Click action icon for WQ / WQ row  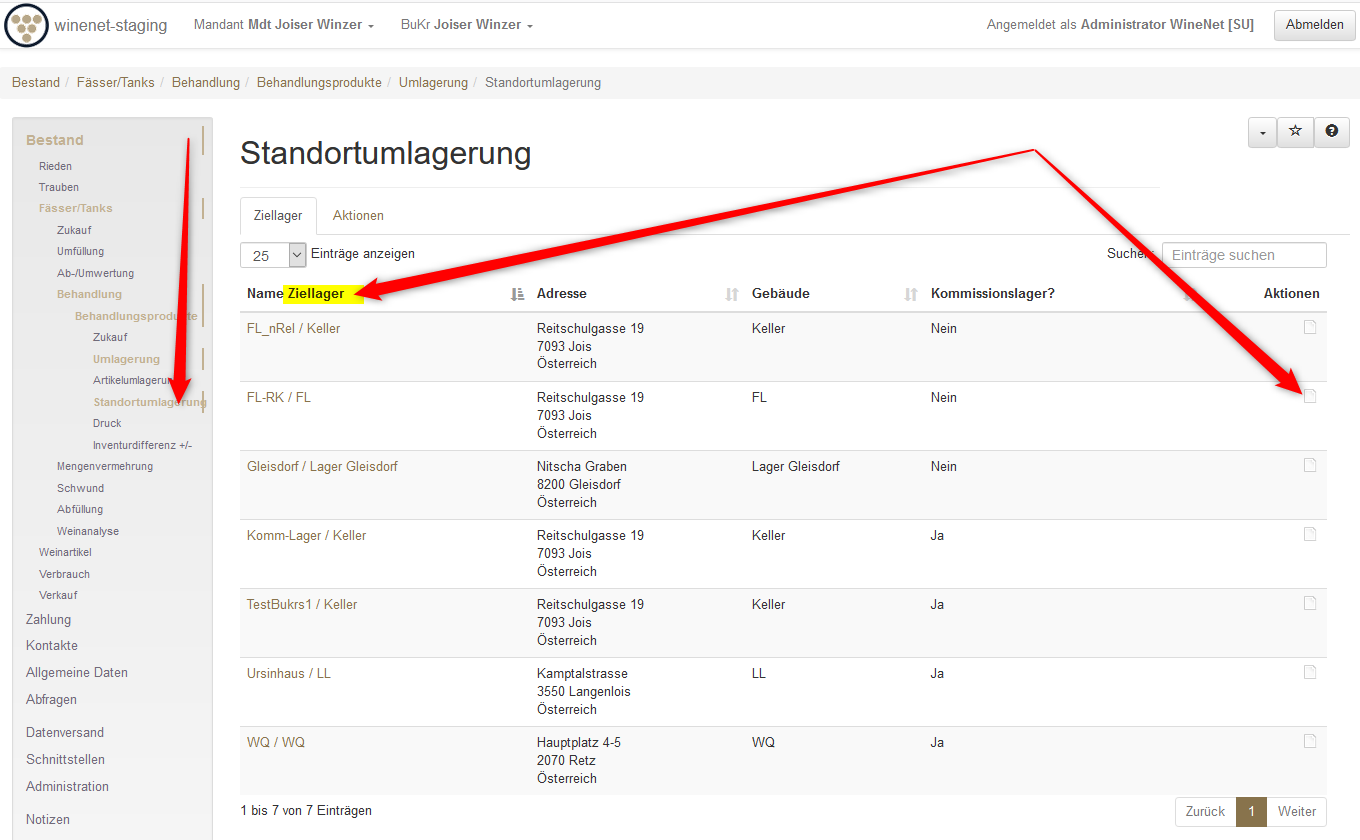point(1310,742)
